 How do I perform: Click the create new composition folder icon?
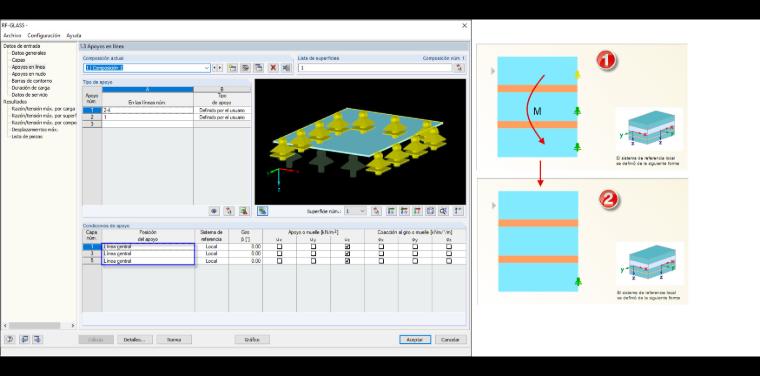pos(233,68)
